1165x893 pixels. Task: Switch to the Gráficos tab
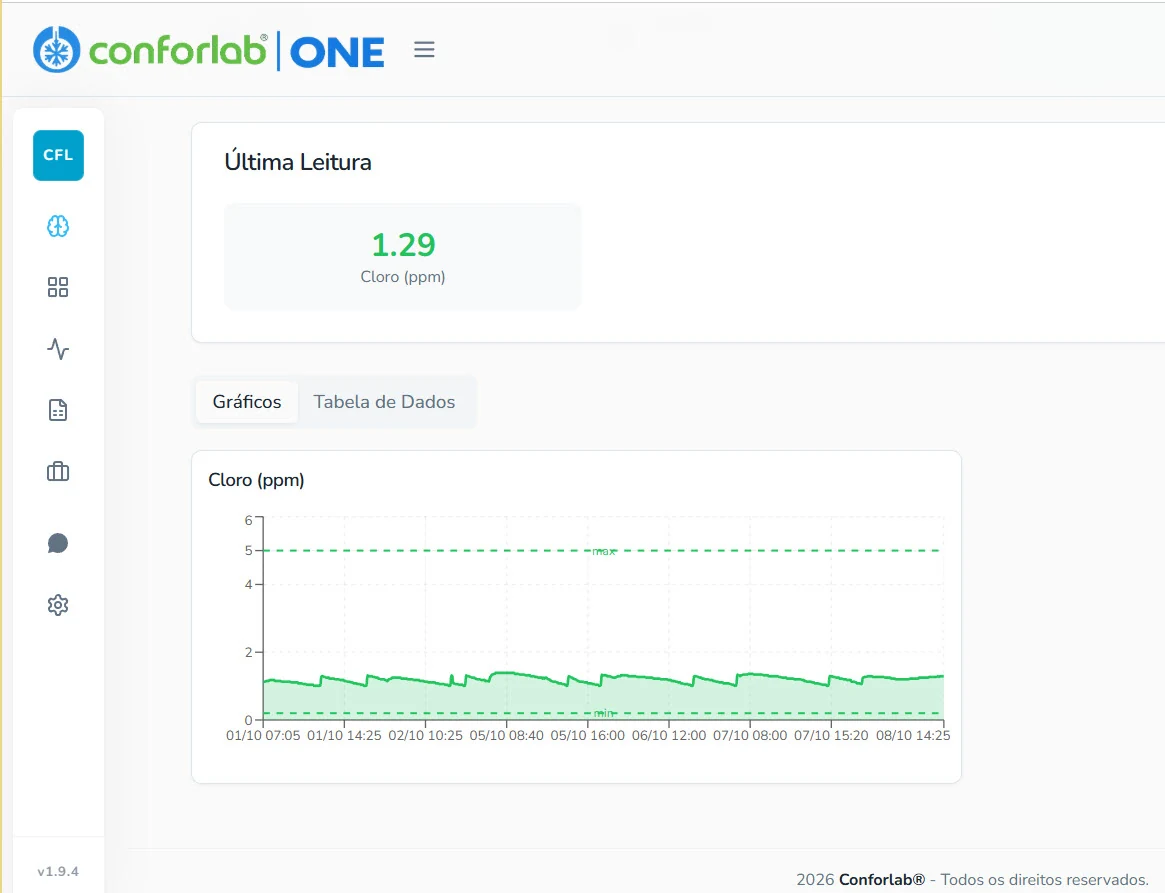(x=247, y=402)
